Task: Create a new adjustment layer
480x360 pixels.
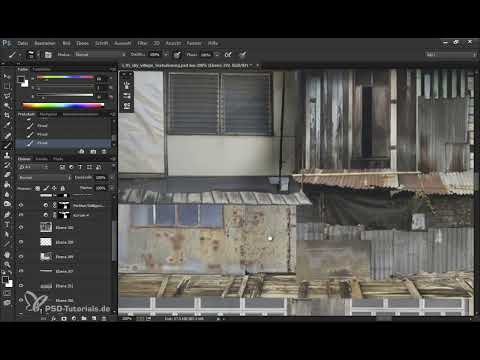Action: 74,319
